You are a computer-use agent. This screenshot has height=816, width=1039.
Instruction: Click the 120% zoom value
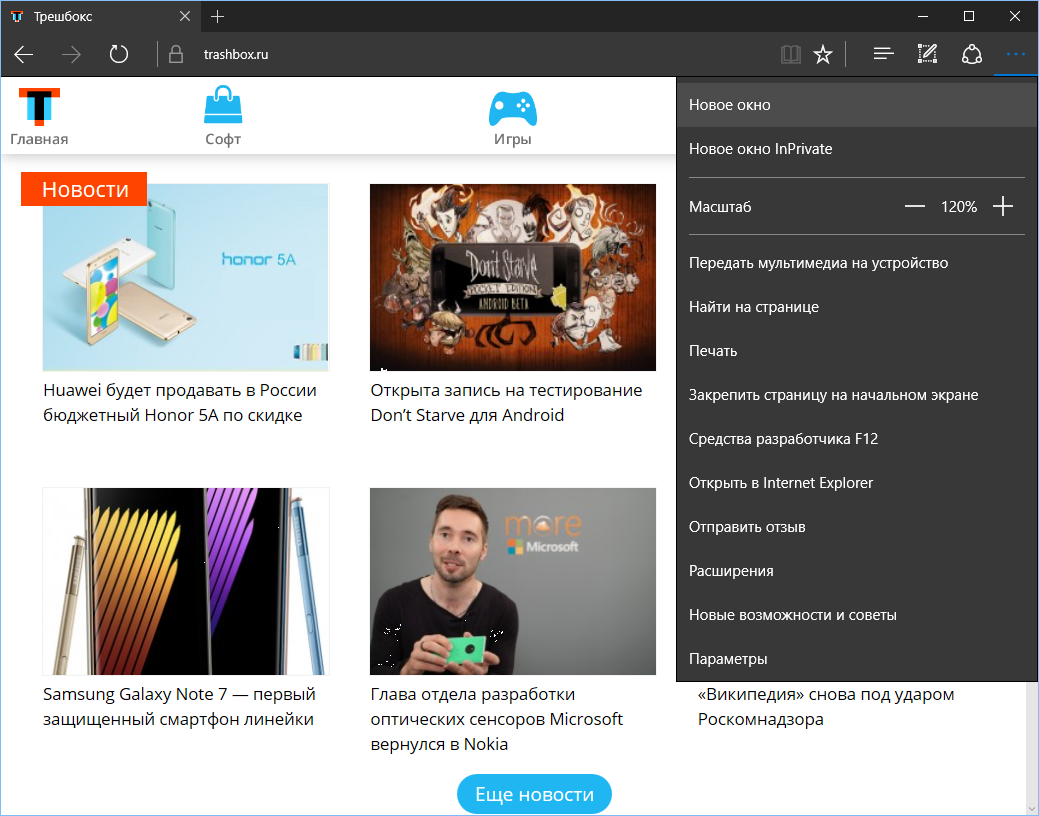[x=959, y=207]
